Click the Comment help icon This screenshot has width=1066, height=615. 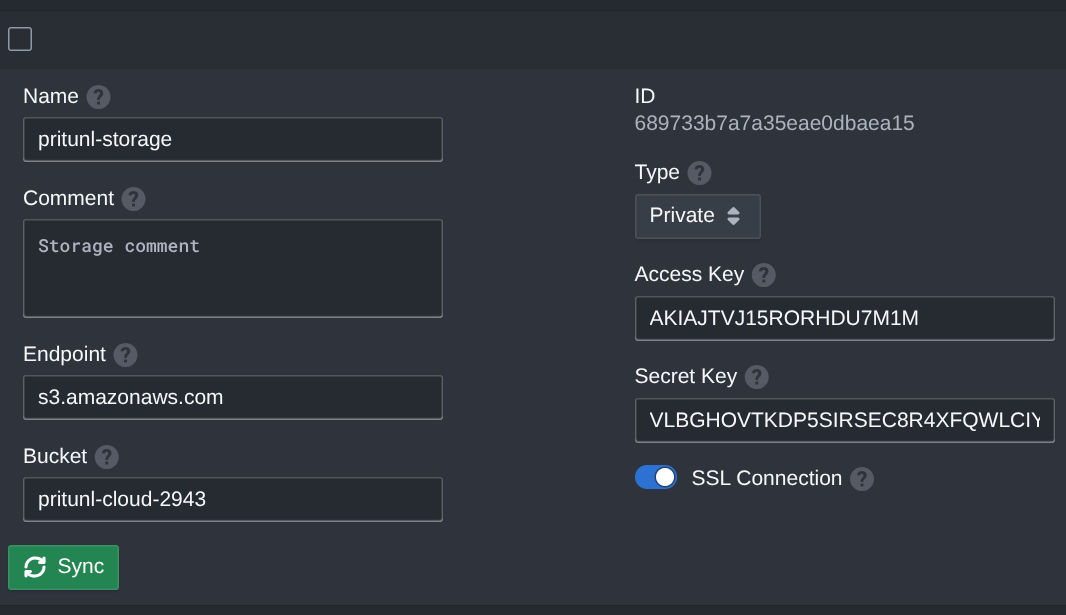point(132,198)
